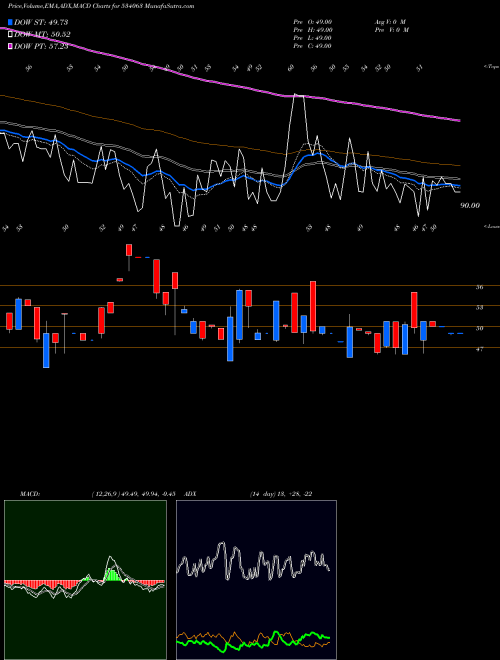Click the ADX (14 day) values text
500x660 pixels.
point(281,494)
